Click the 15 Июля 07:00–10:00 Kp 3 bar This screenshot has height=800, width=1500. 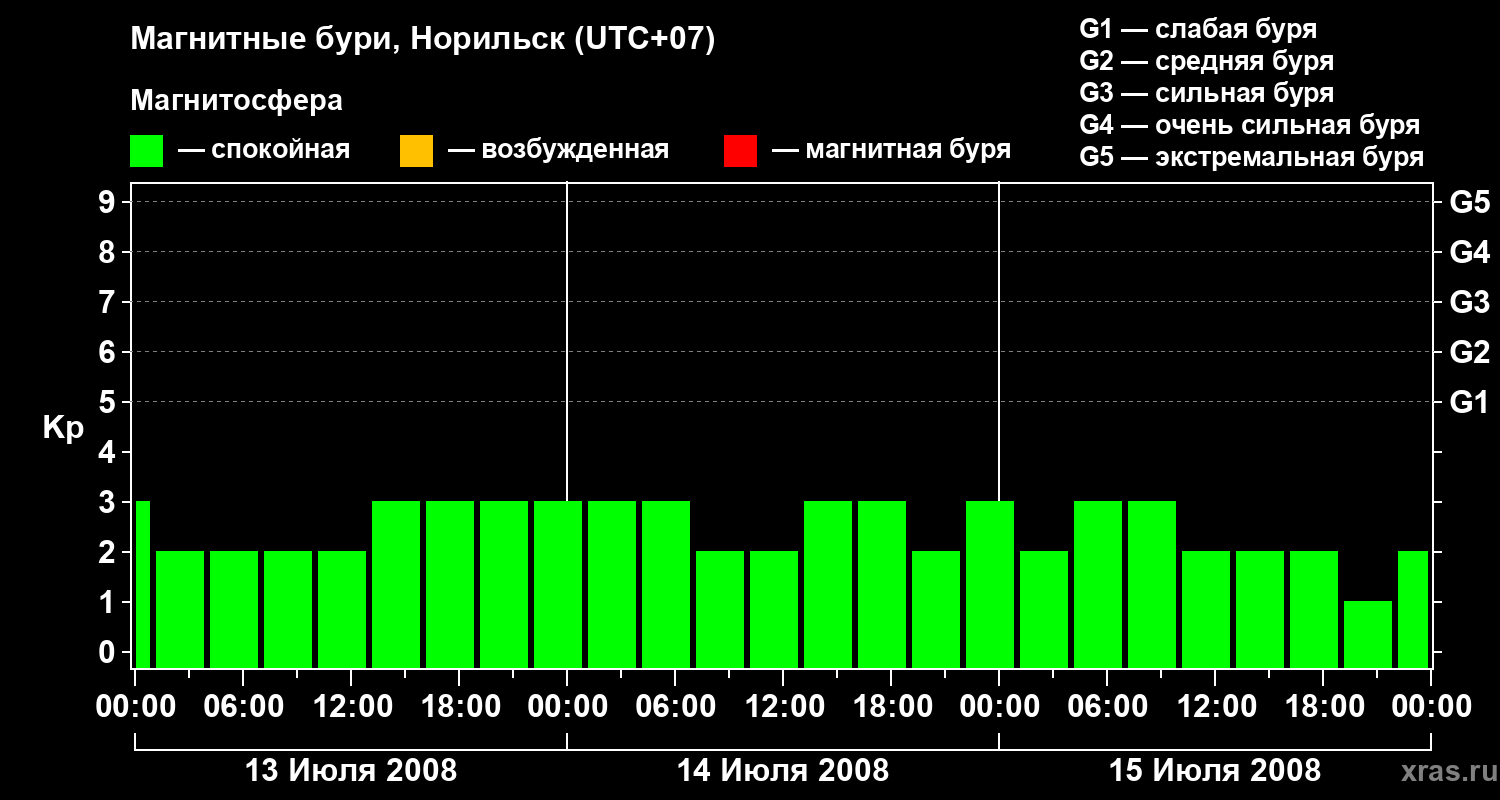tap(1152, 584)
